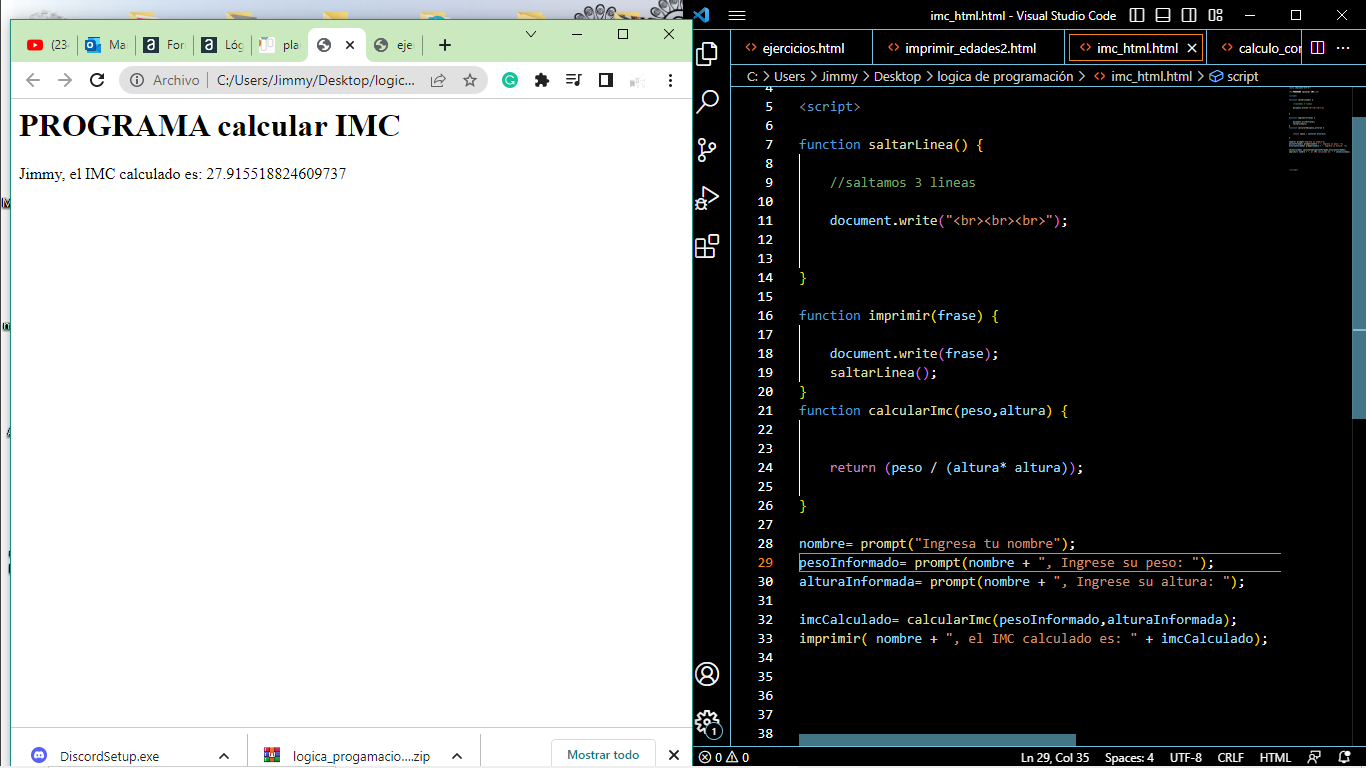Open Chrome's tab search dropdown
The image size is (1366, 768).
tap(531, 34)
